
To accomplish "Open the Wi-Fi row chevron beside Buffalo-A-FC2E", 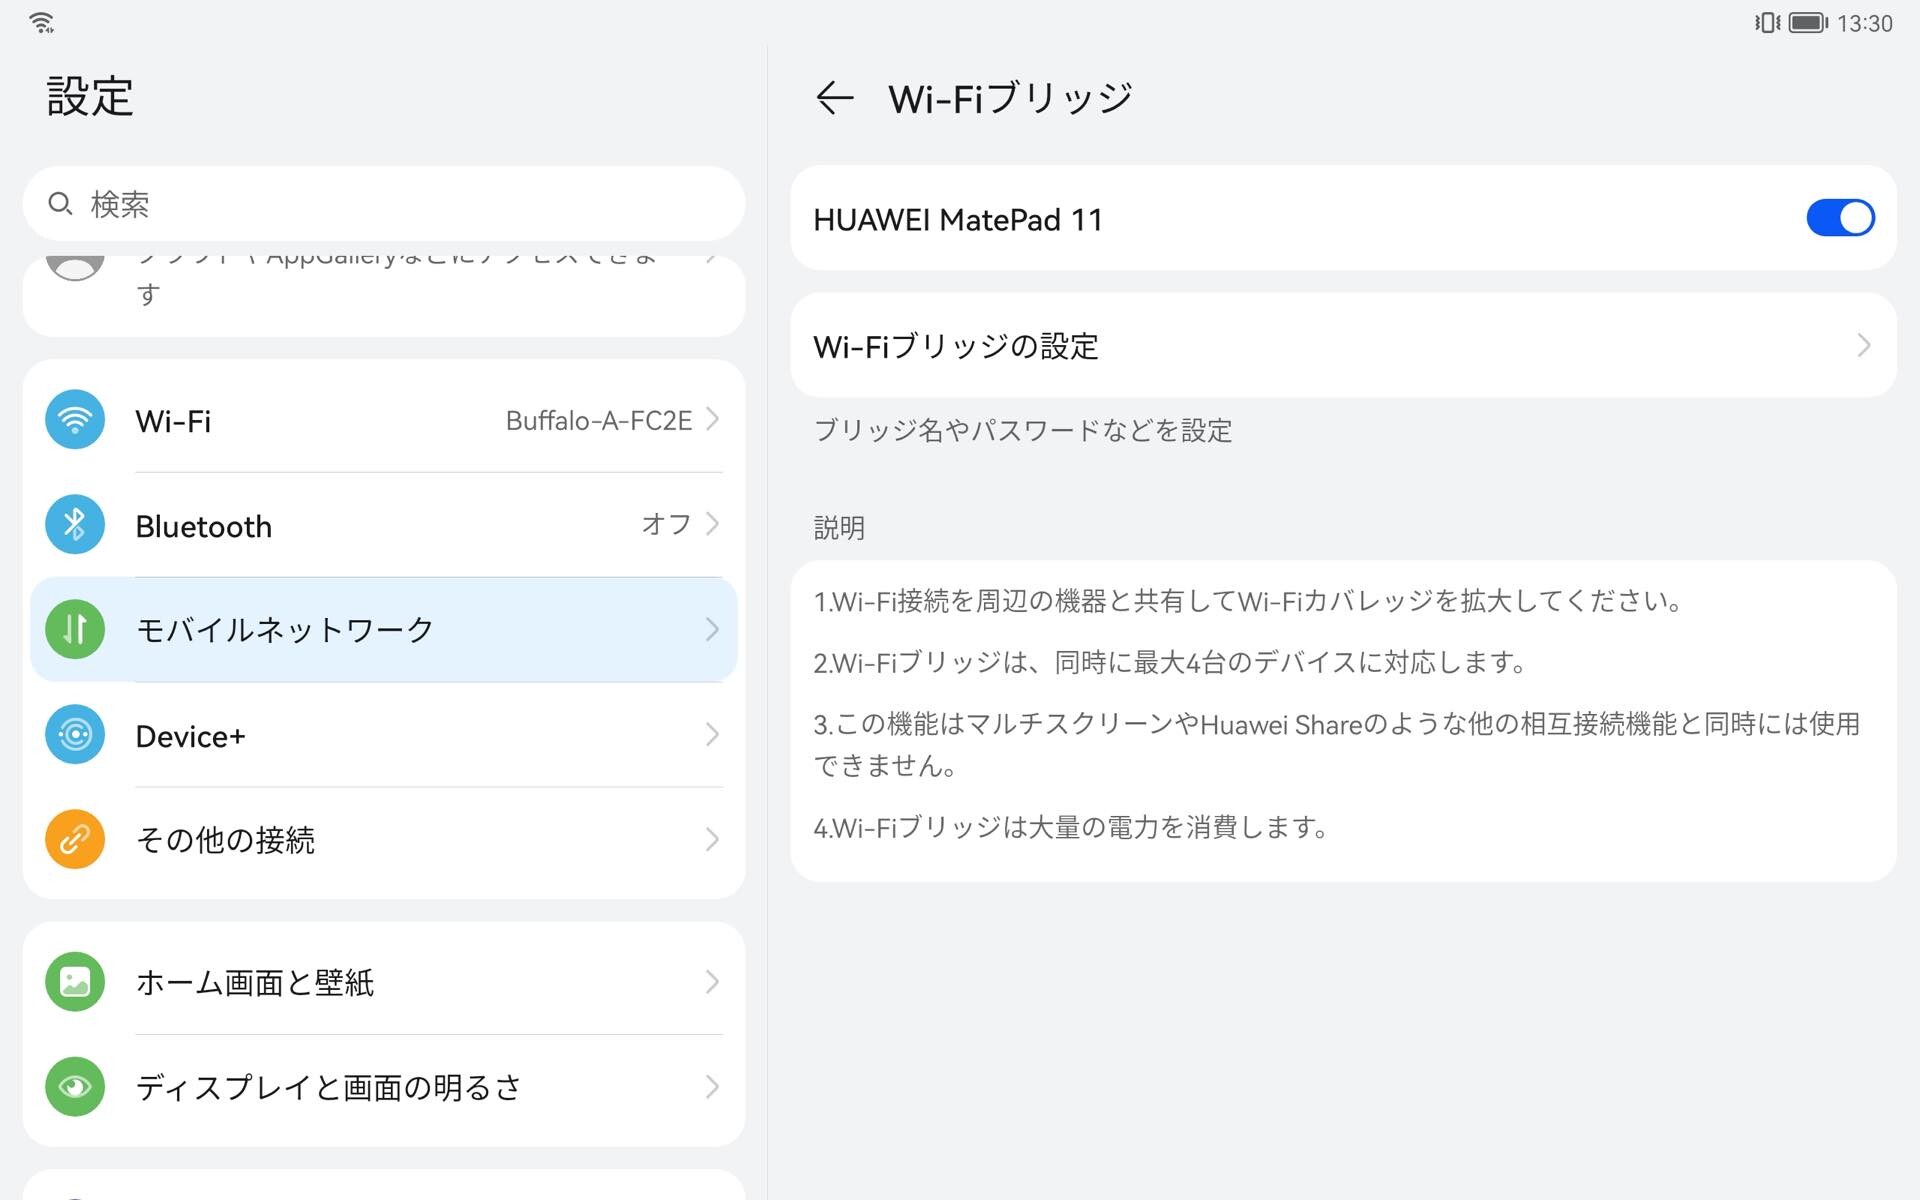I will (712, 420).
